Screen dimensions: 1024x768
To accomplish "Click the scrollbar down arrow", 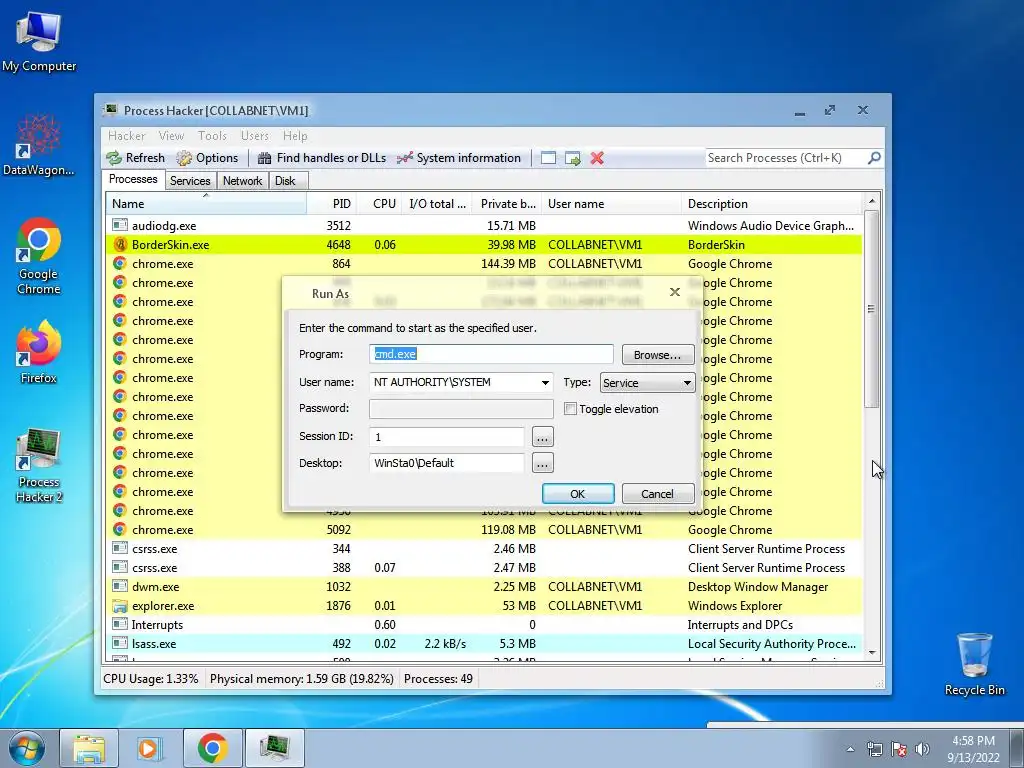I will 872,652.
